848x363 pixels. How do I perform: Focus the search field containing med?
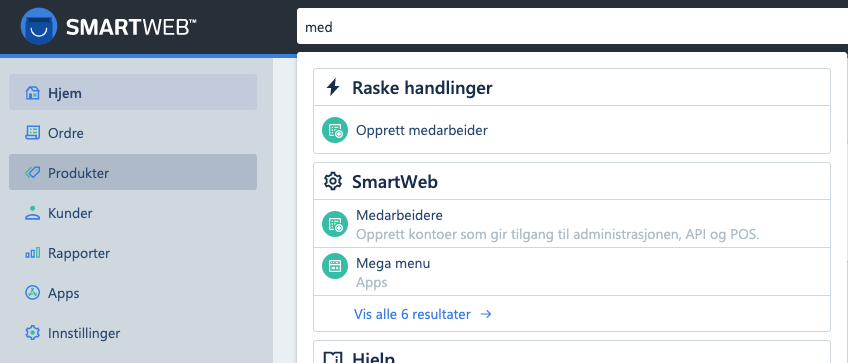pyautogui.click(x=572, y=27)
